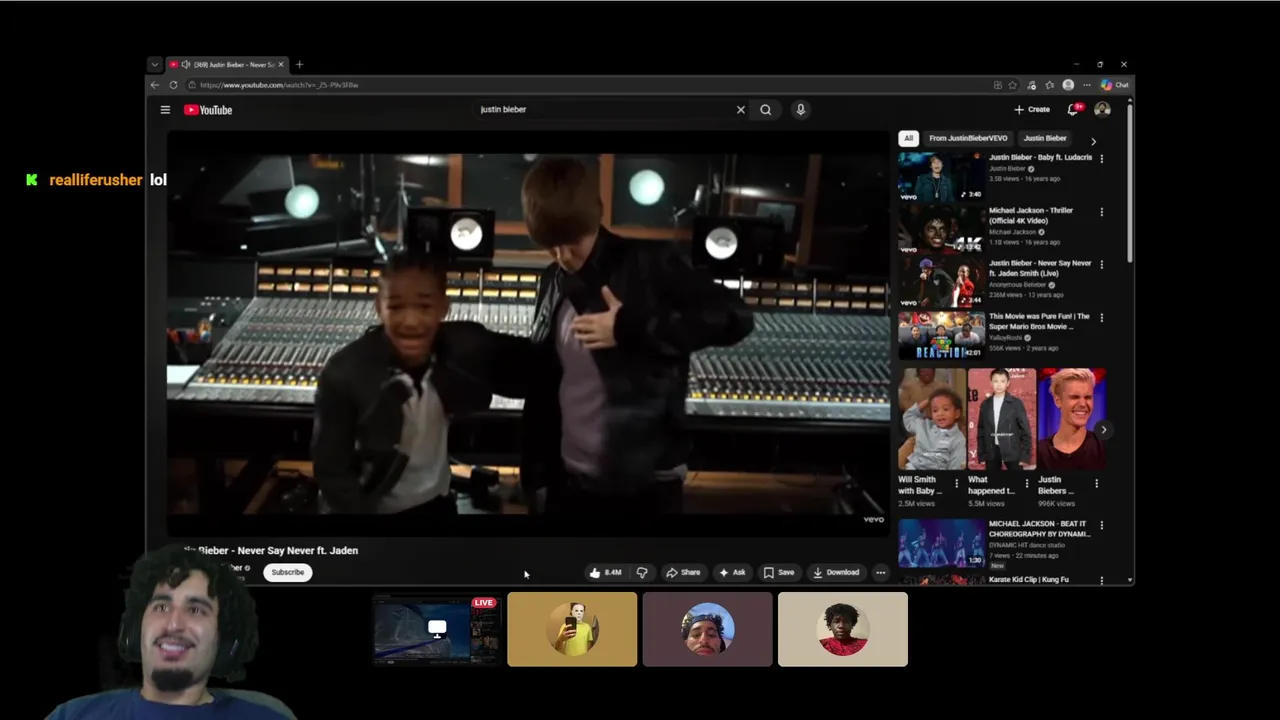Go back with browser back arrow
The image size is (1280, 720).
tap(155, 85)
